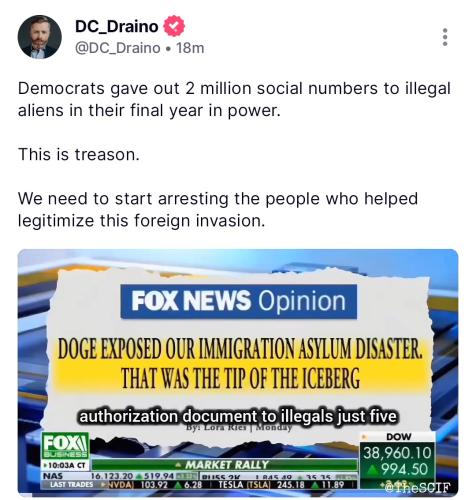
Task: Click the Fox Business logo in video
Action: pyautogui.click(x=65, y=445)
